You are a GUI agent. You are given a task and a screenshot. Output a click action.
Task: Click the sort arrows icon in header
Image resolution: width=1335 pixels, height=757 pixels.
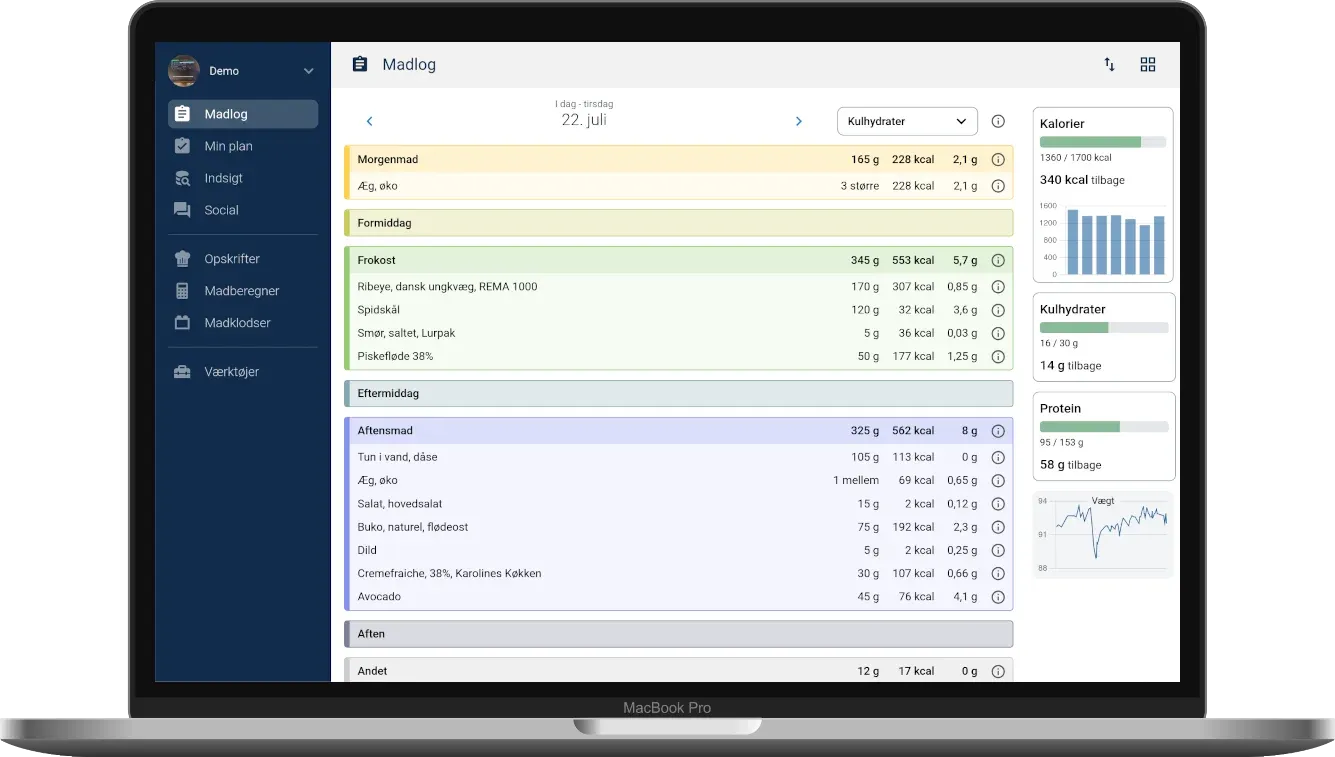(x=1109, y=65)
